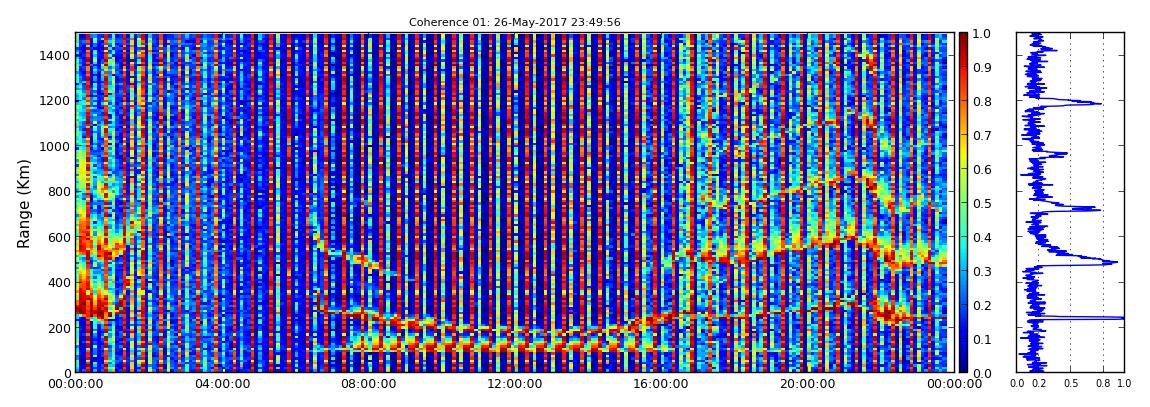
Task: Select the 200 tick on the range axis
Action: coord(58,328)
